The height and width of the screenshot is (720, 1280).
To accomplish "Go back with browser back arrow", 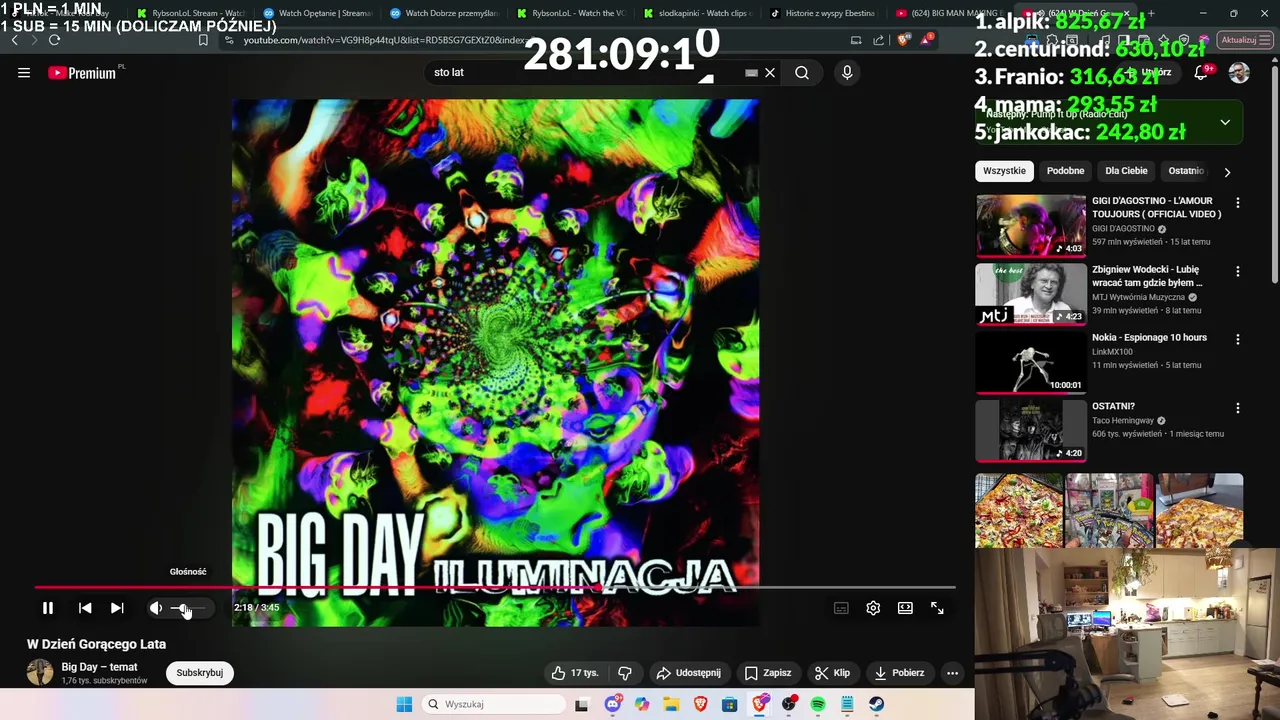I will click(14, 40).
